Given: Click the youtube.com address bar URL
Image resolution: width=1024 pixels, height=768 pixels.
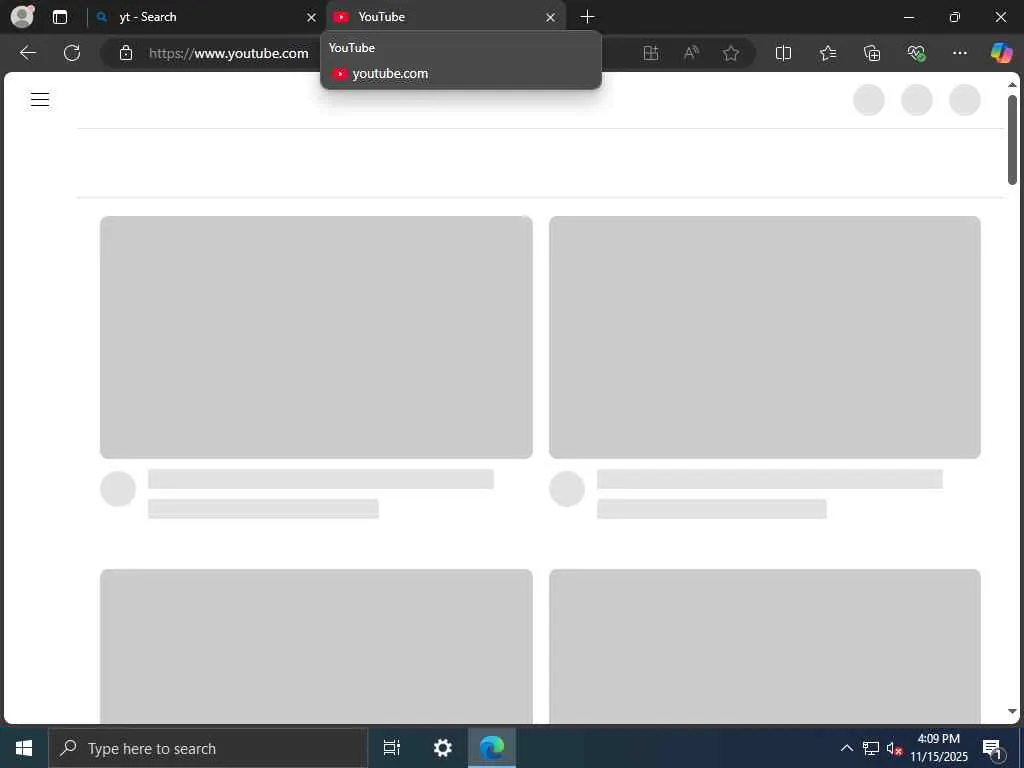Looking at the screenshot, I should (229, 54).
